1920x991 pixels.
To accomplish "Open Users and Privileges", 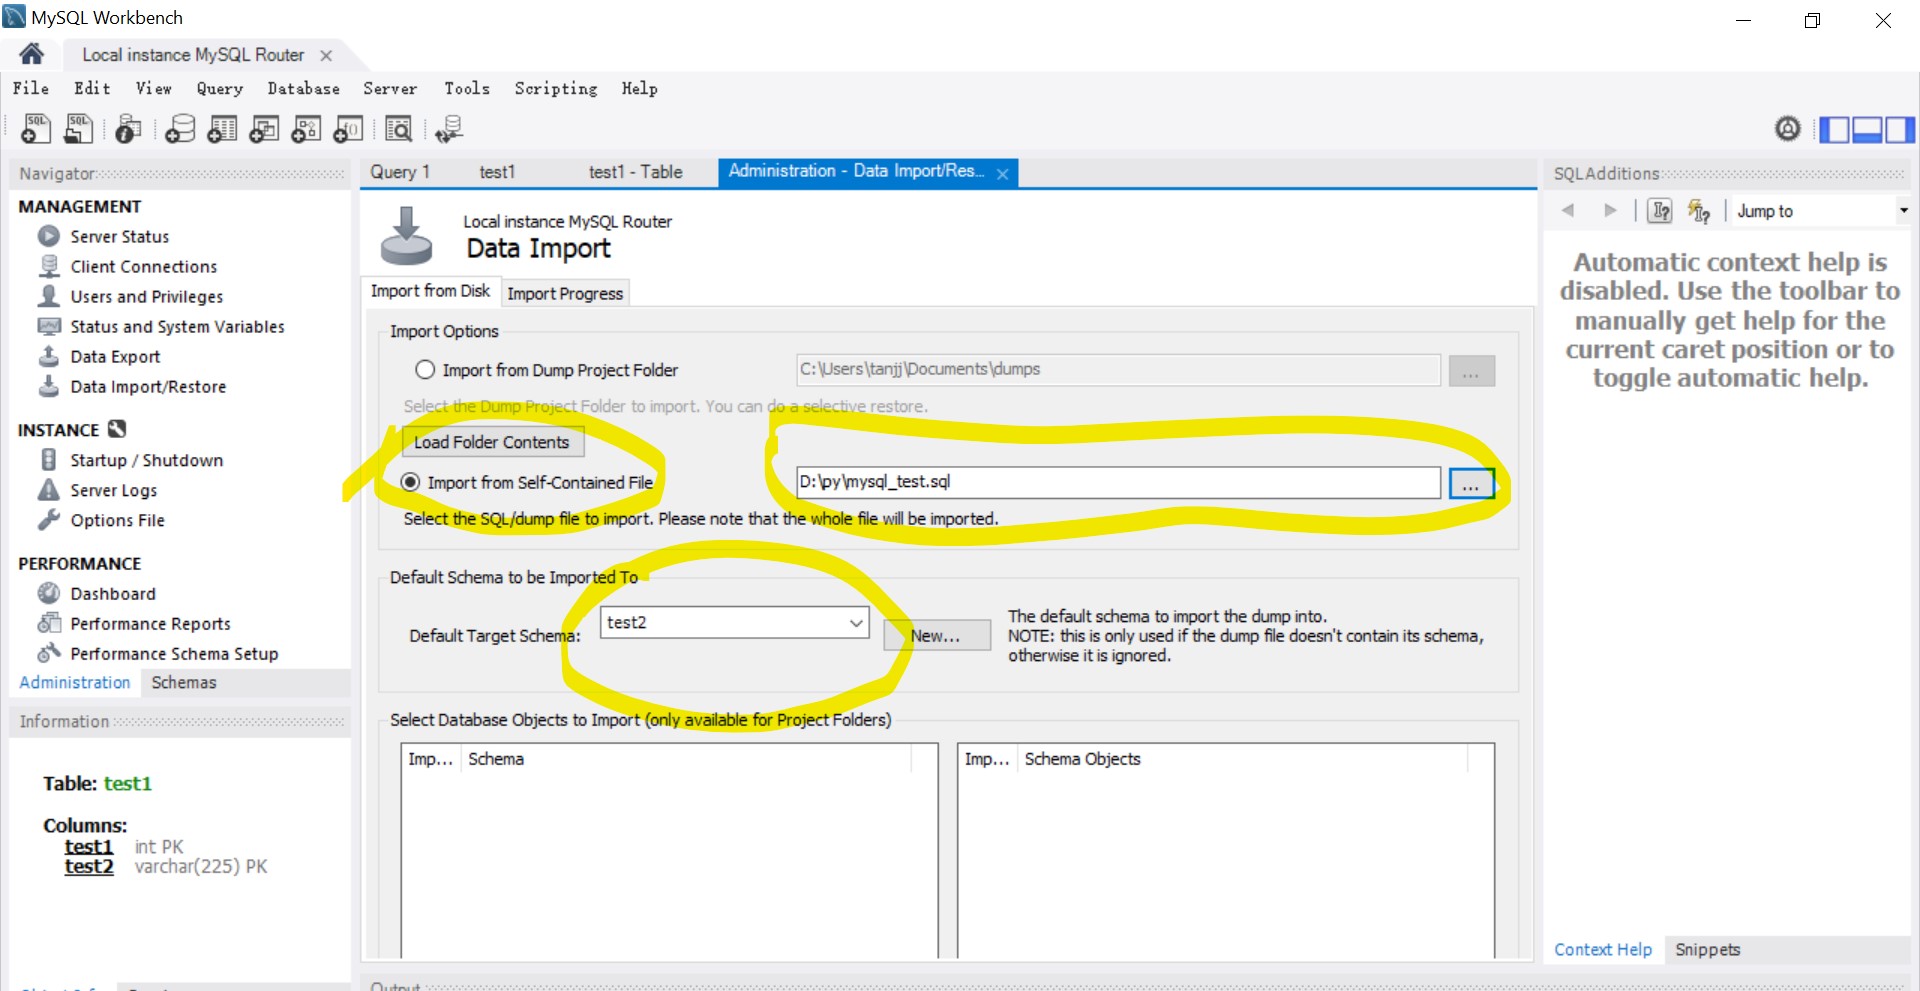I will 146,296.
